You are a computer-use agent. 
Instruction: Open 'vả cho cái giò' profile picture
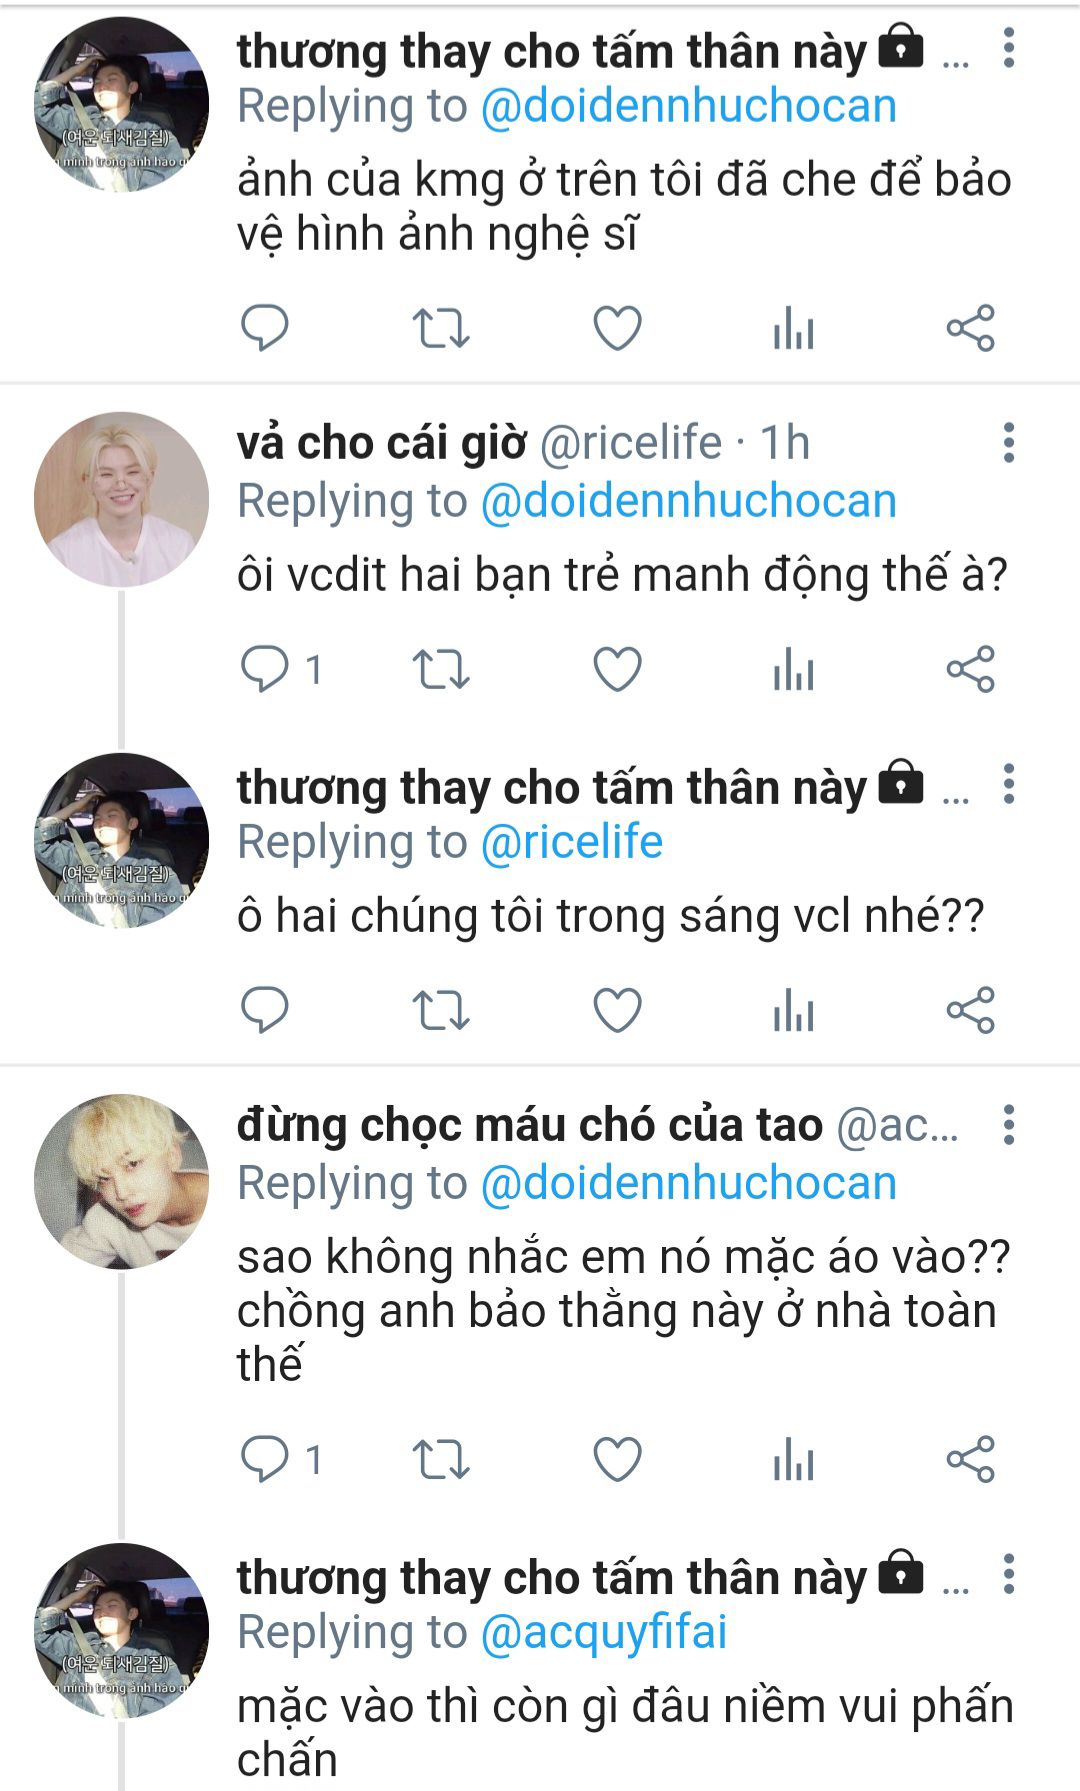pyautogui.click(x=121, y=499)
